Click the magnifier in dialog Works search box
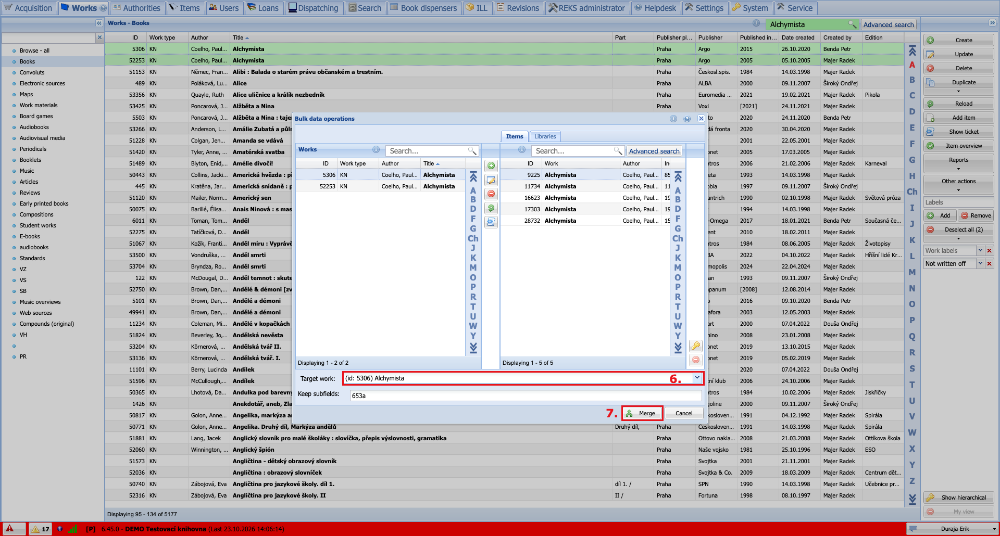 pyautogui.click(x=472, y=151)
